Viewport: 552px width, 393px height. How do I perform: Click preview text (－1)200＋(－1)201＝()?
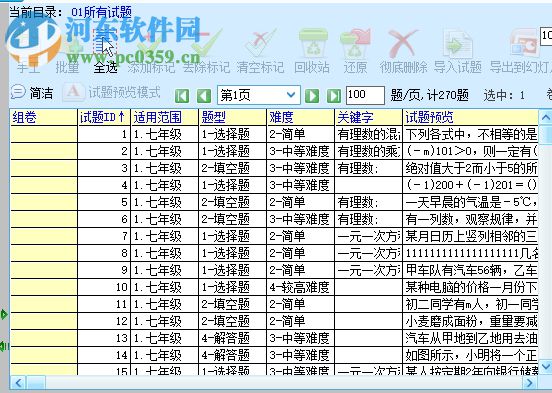pyautogui.click(x=470, y=185)
